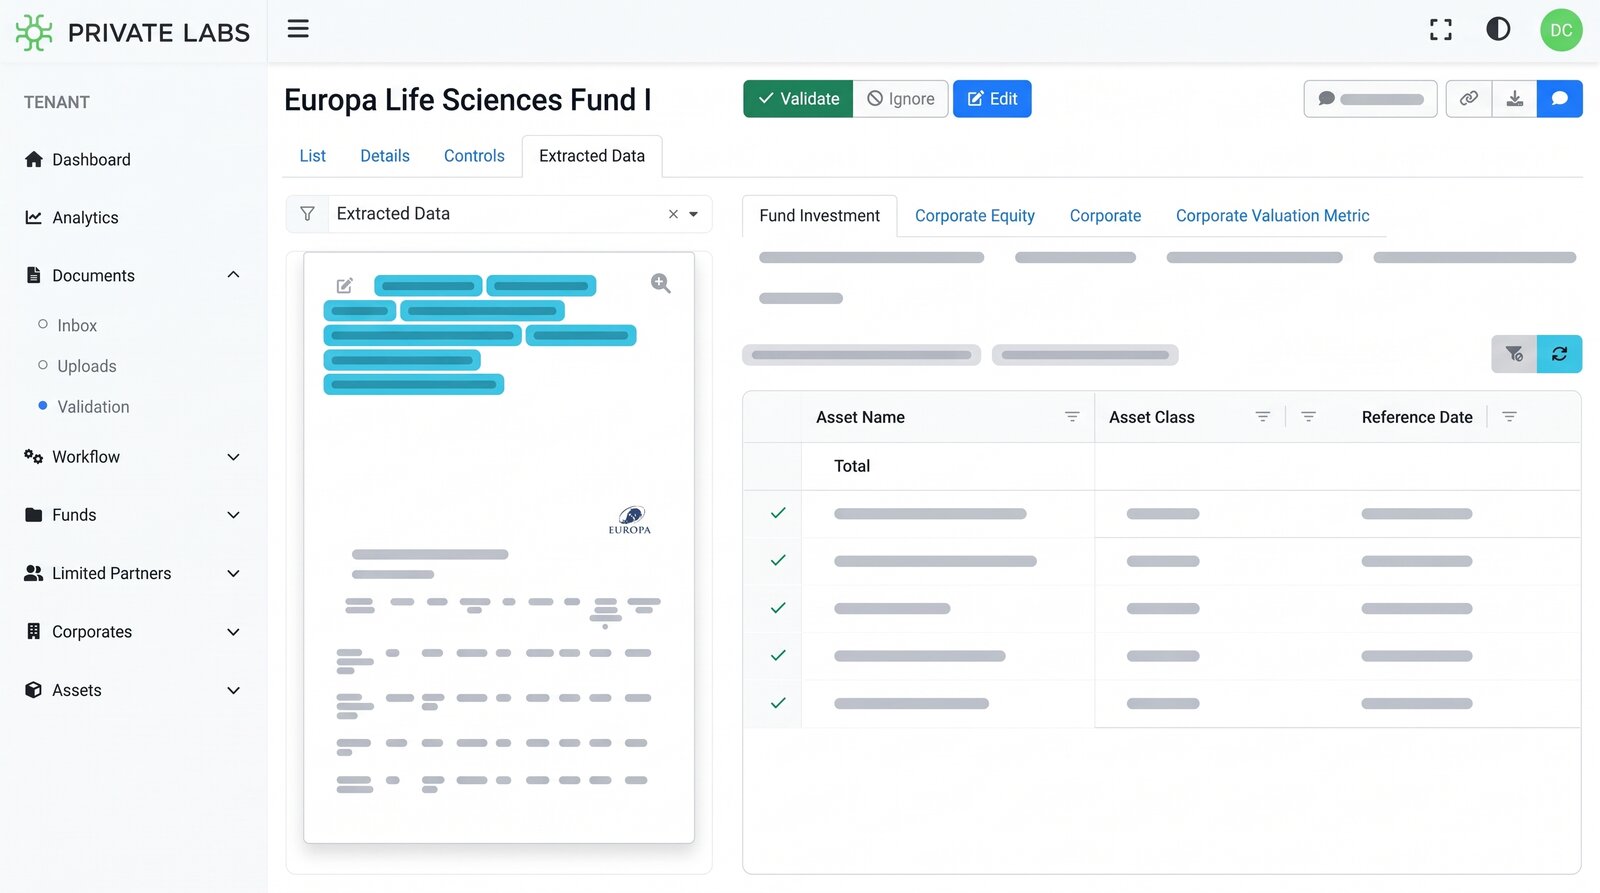Switch to the Details tab
The image size is (1600, 893).
(x=385, y=156)
